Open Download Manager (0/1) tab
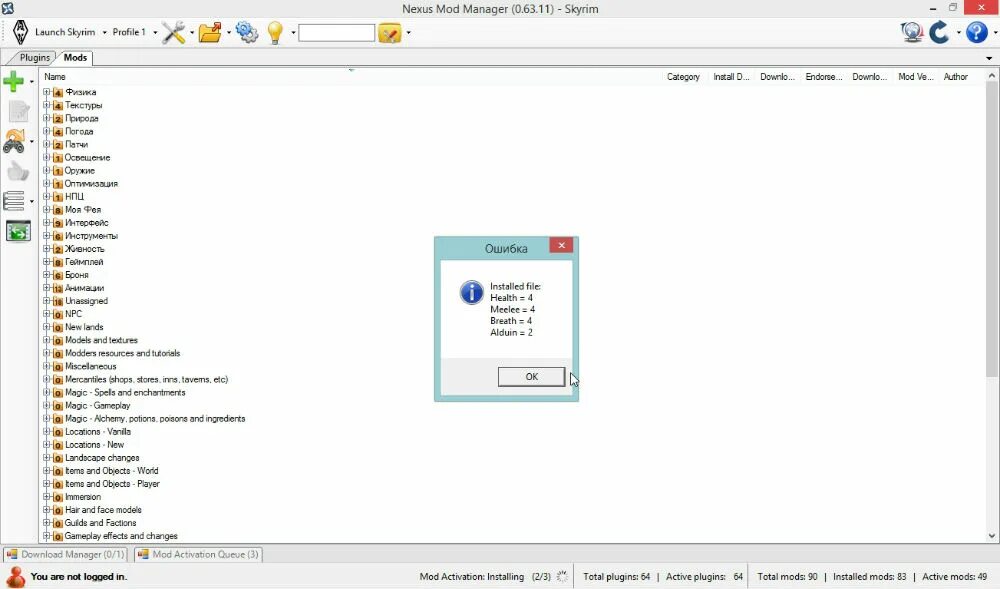The height and width of the screenshot is (589, 1000). pyautogui.click(x=66, y=555)
